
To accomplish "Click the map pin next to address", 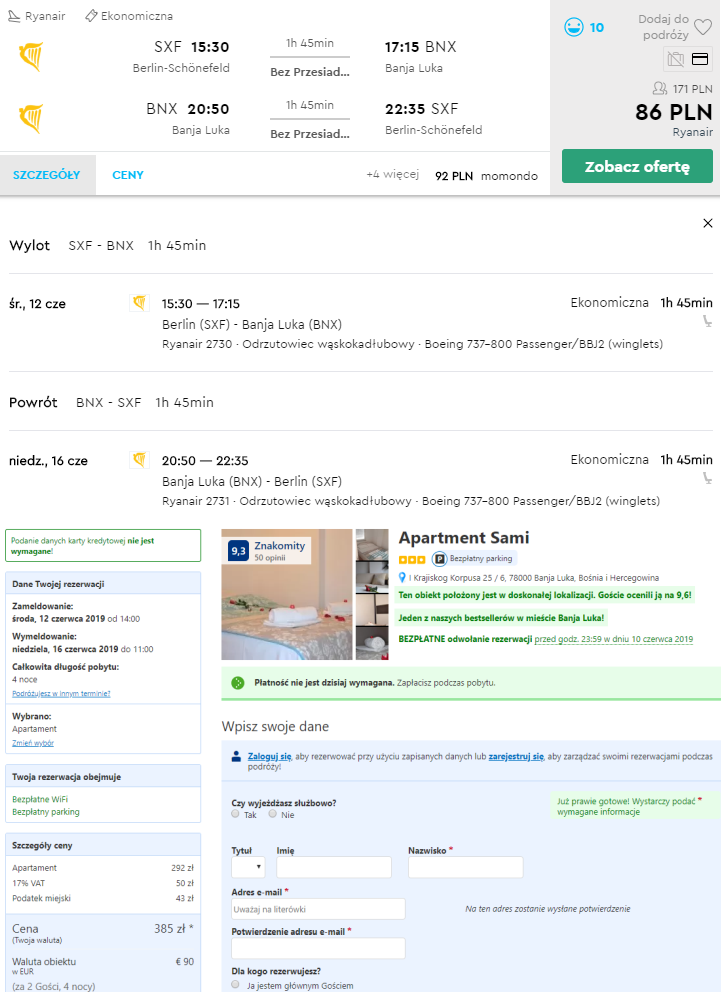I will [x=402, y=578].
